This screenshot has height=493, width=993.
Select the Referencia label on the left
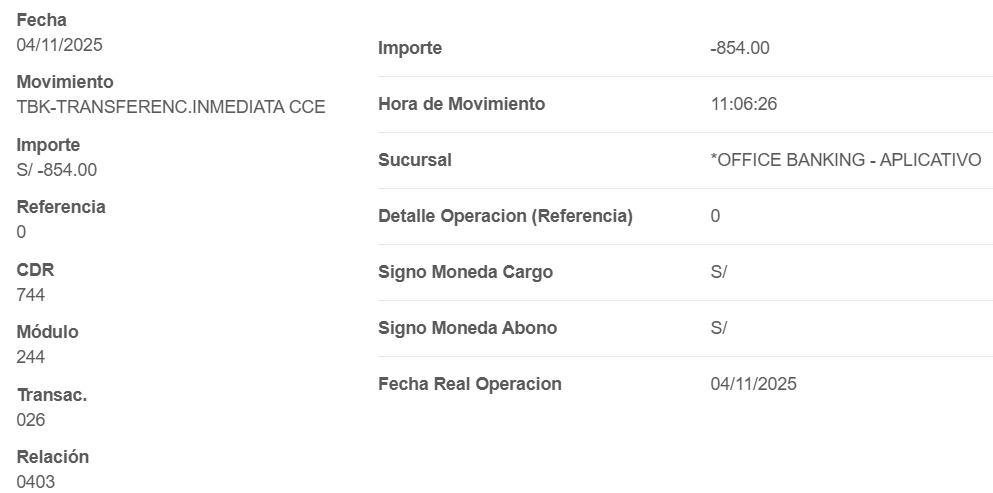tap(61, 207)
